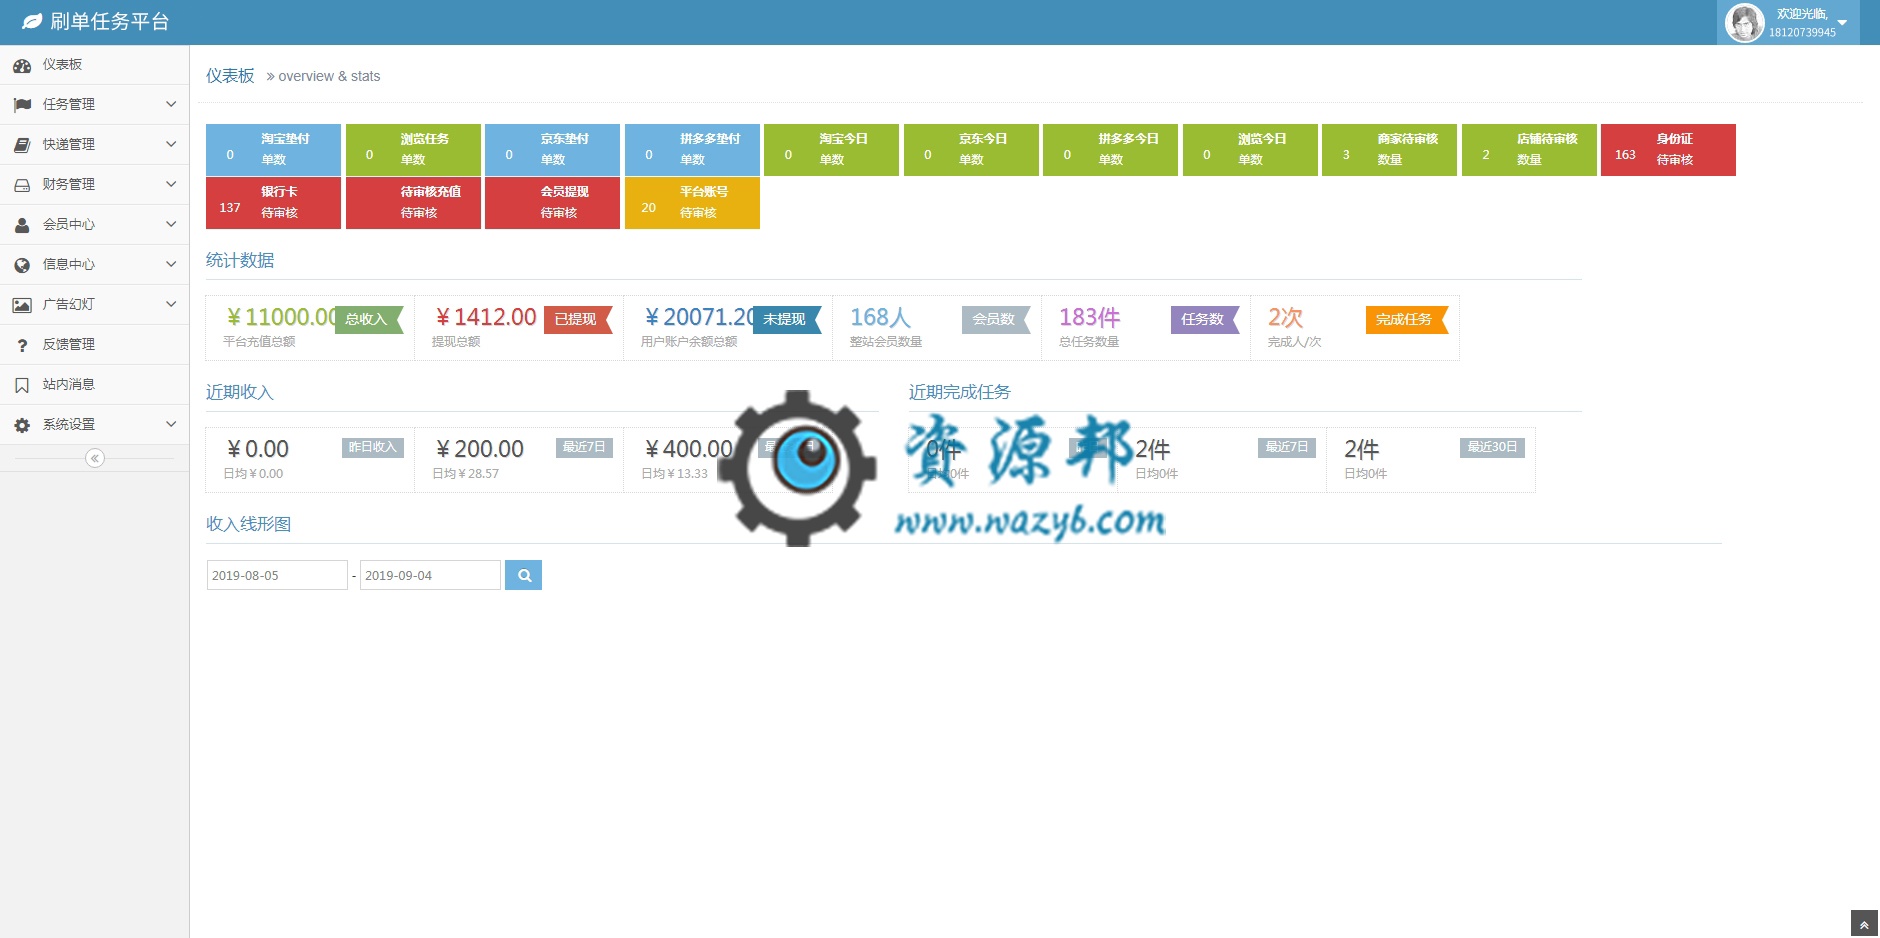The image size is (1880, 938).
Task: Open the 店铺待审核 数量 tile
Action: point(1529,150)
